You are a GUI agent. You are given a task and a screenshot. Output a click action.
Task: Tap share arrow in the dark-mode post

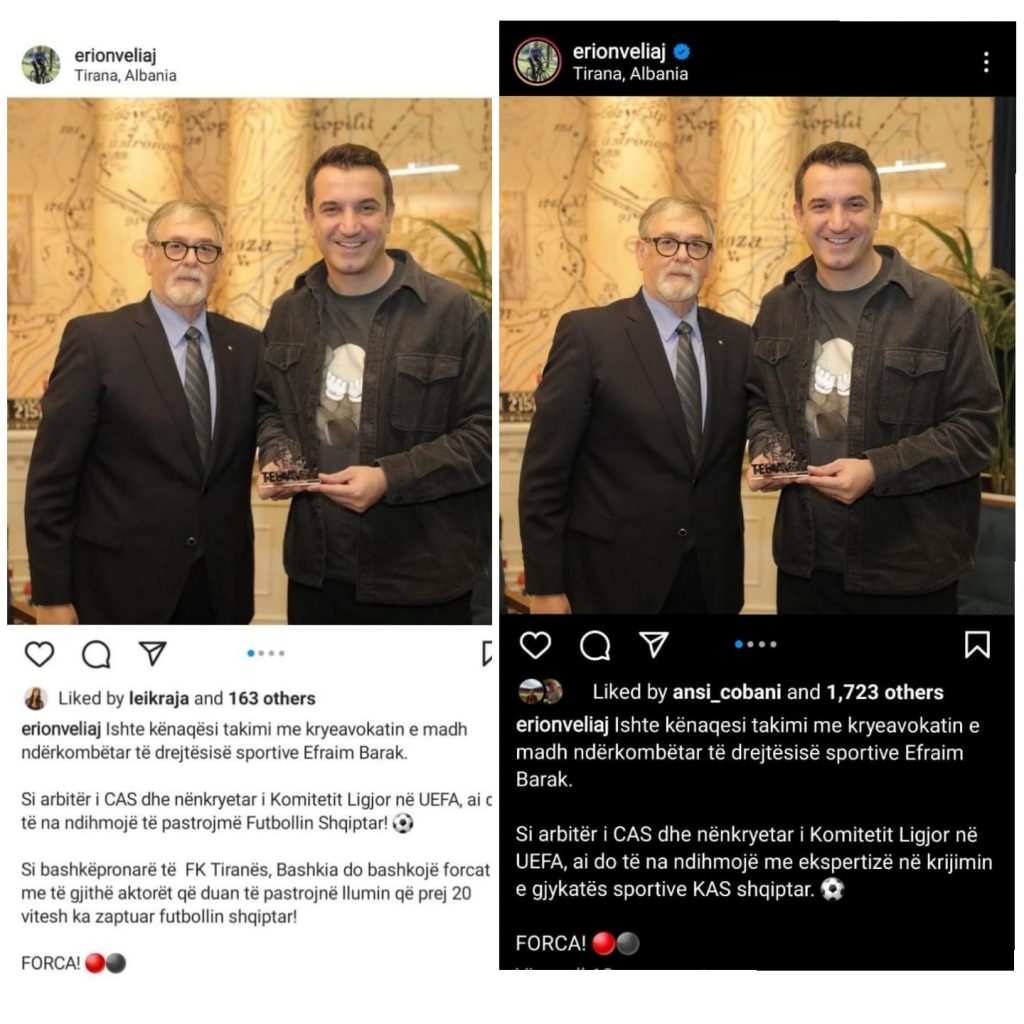pyautogui.click(x=654, y=644)
